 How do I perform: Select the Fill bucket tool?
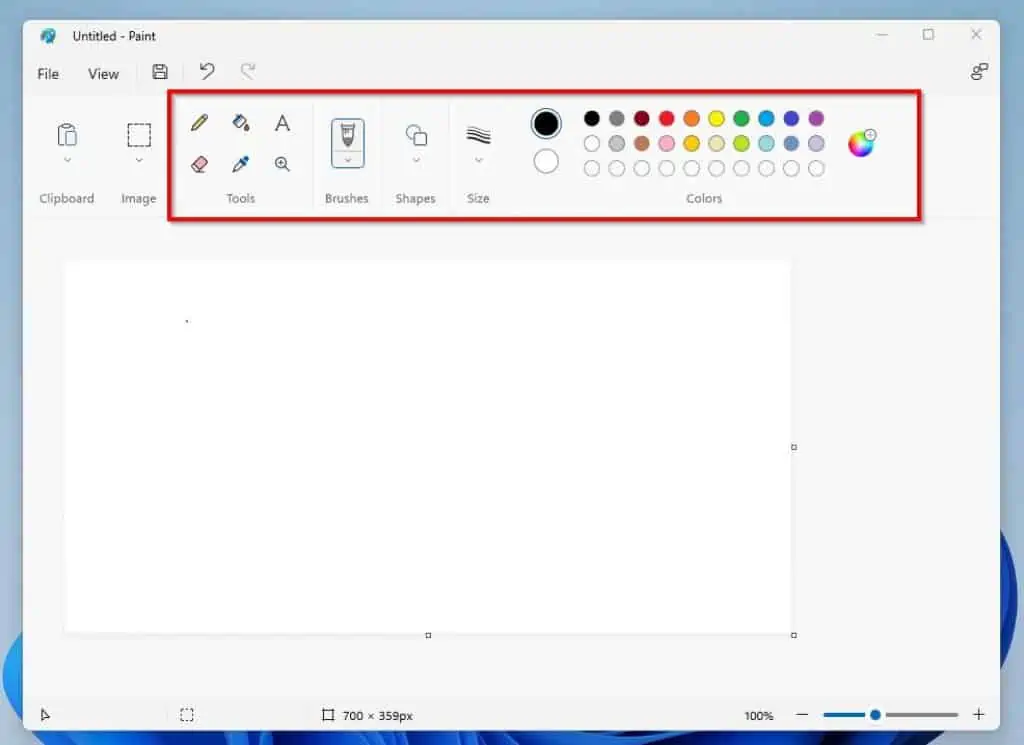click(241, 123)
